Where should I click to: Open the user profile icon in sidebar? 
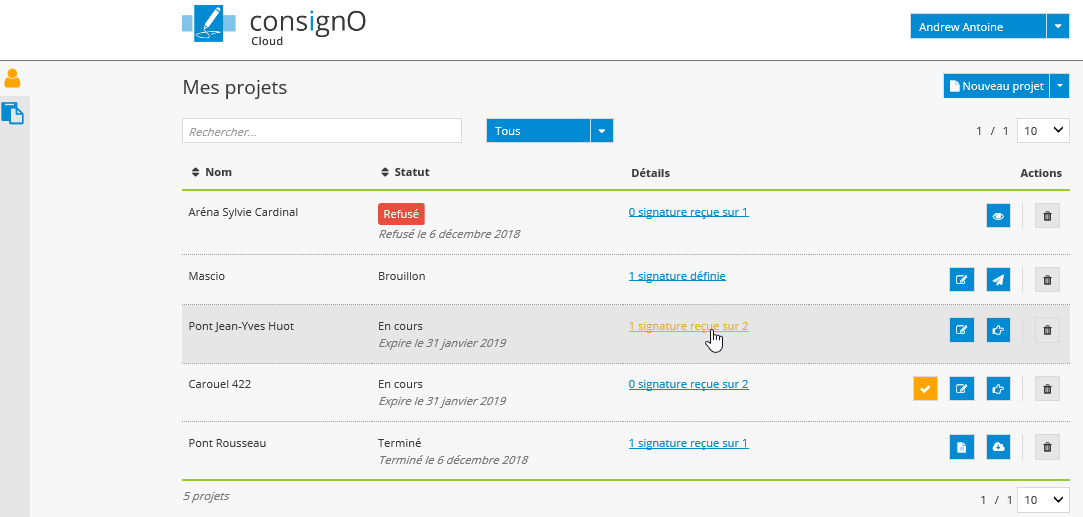click(x=13, y=79)
